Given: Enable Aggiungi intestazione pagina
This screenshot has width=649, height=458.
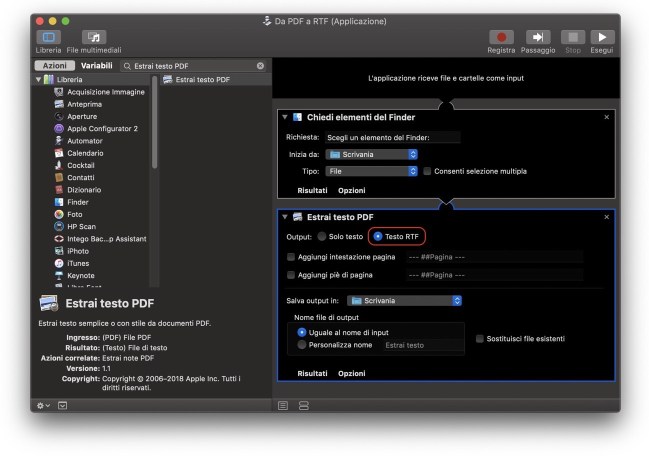Looking at the screenshot, I should coord(291,257).
